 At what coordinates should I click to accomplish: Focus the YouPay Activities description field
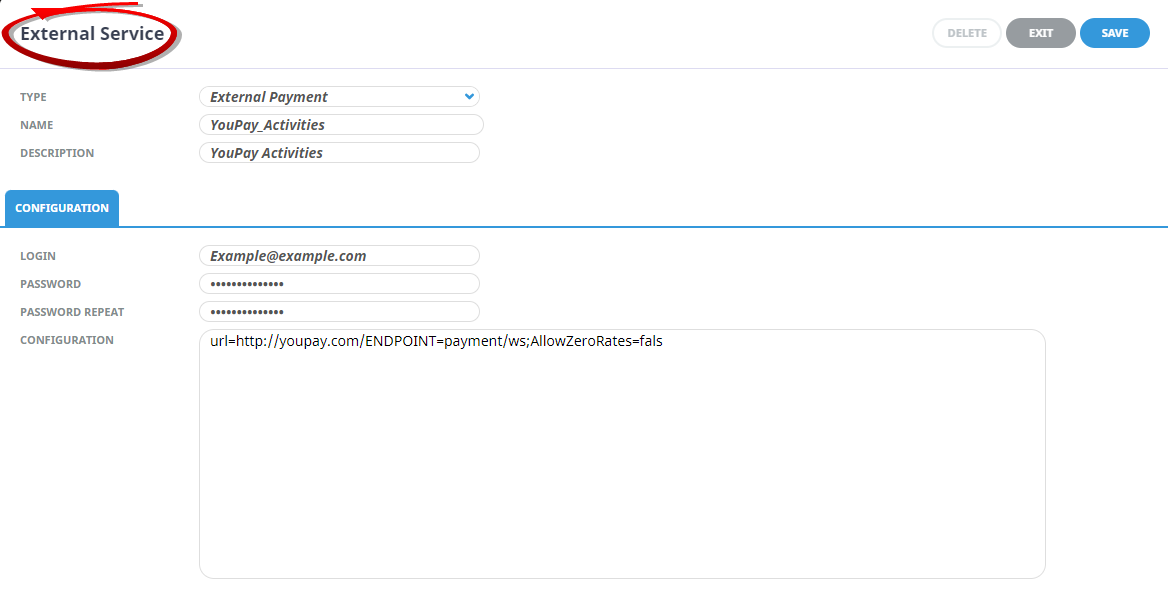[338, 153]
